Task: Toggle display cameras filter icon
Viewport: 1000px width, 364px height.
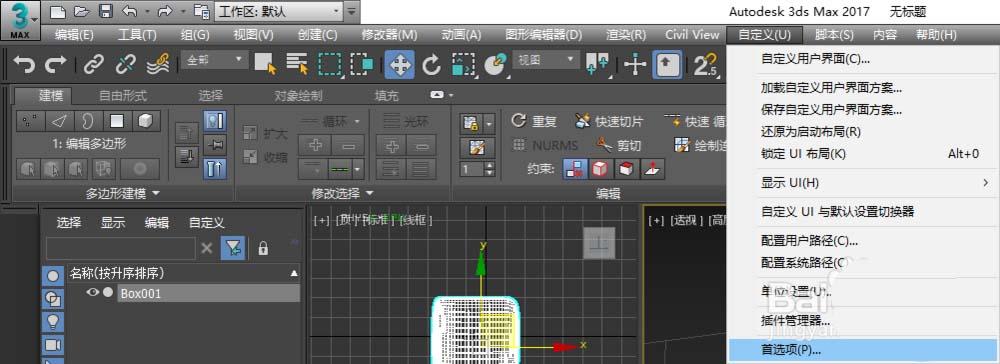Action: point(53,344)
